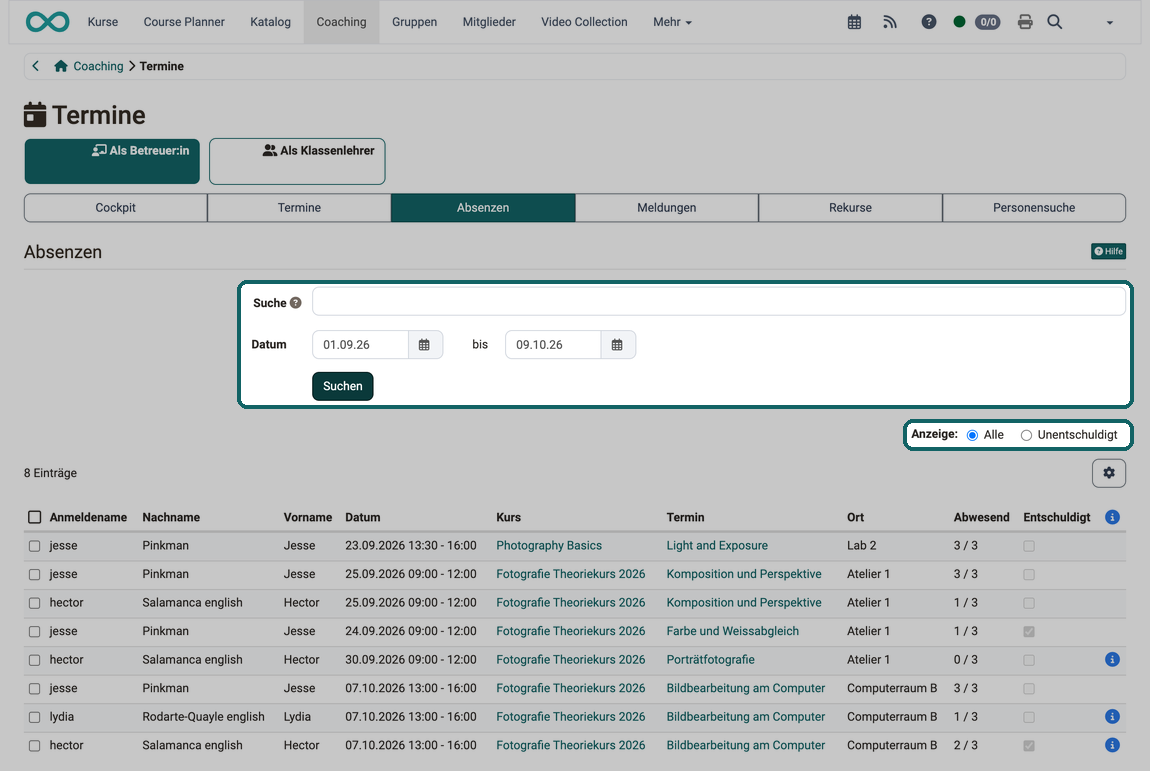Select the Als Klassenlehrer role button
This screenshot has width=1150, height=771.
coord(297,161)
